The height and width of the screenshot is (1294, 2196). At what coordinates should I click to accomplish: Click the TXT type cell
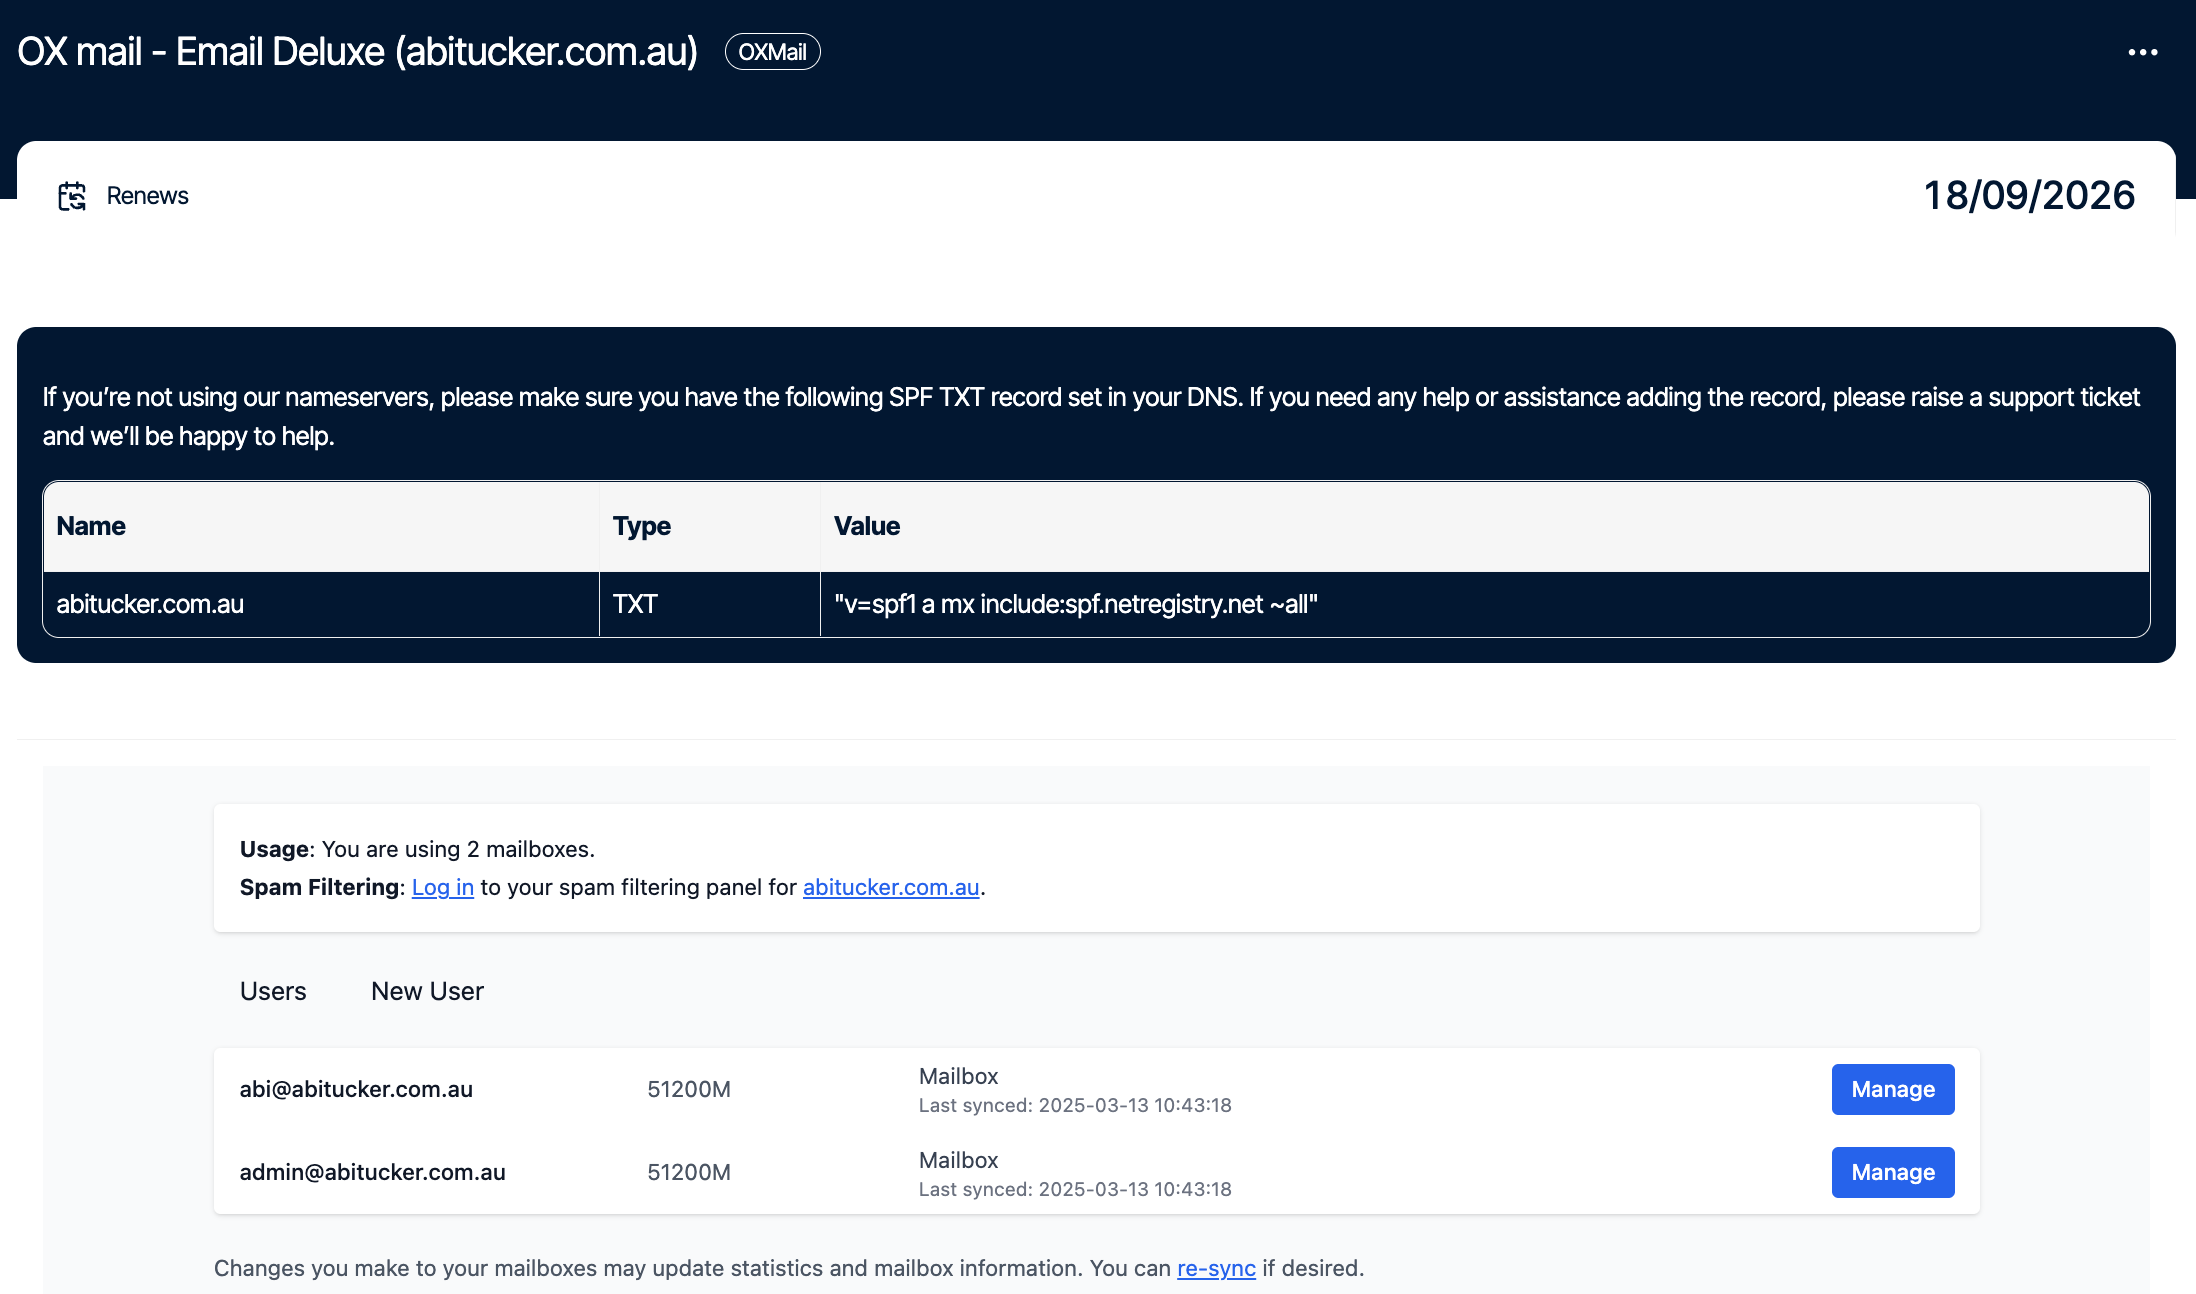(x=635, y=604)
